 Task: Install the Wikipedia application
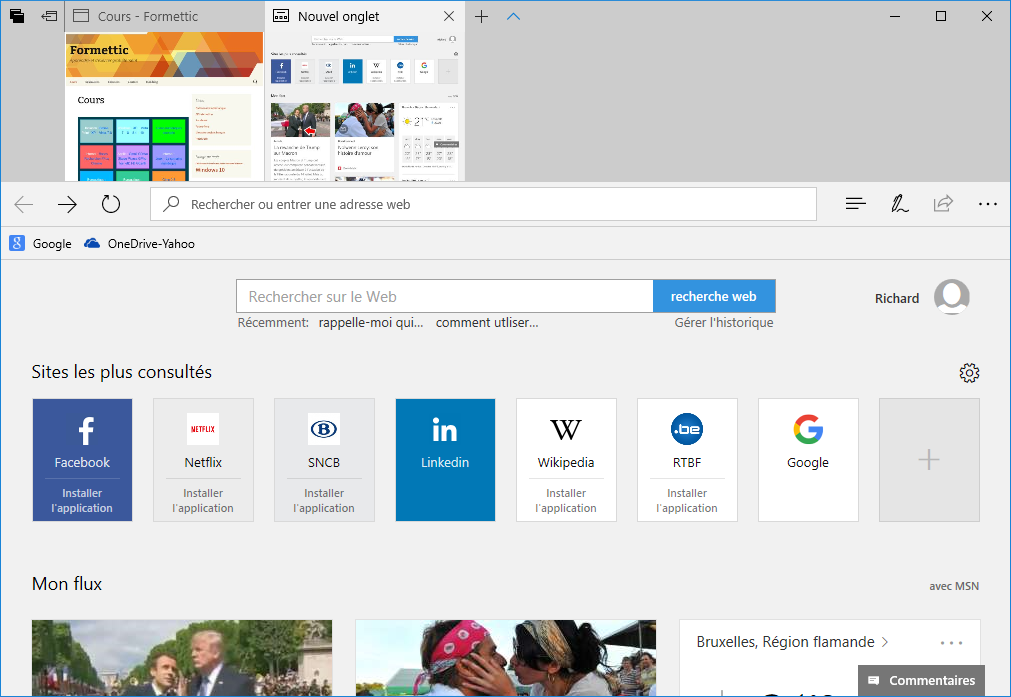tap(566, 500)
